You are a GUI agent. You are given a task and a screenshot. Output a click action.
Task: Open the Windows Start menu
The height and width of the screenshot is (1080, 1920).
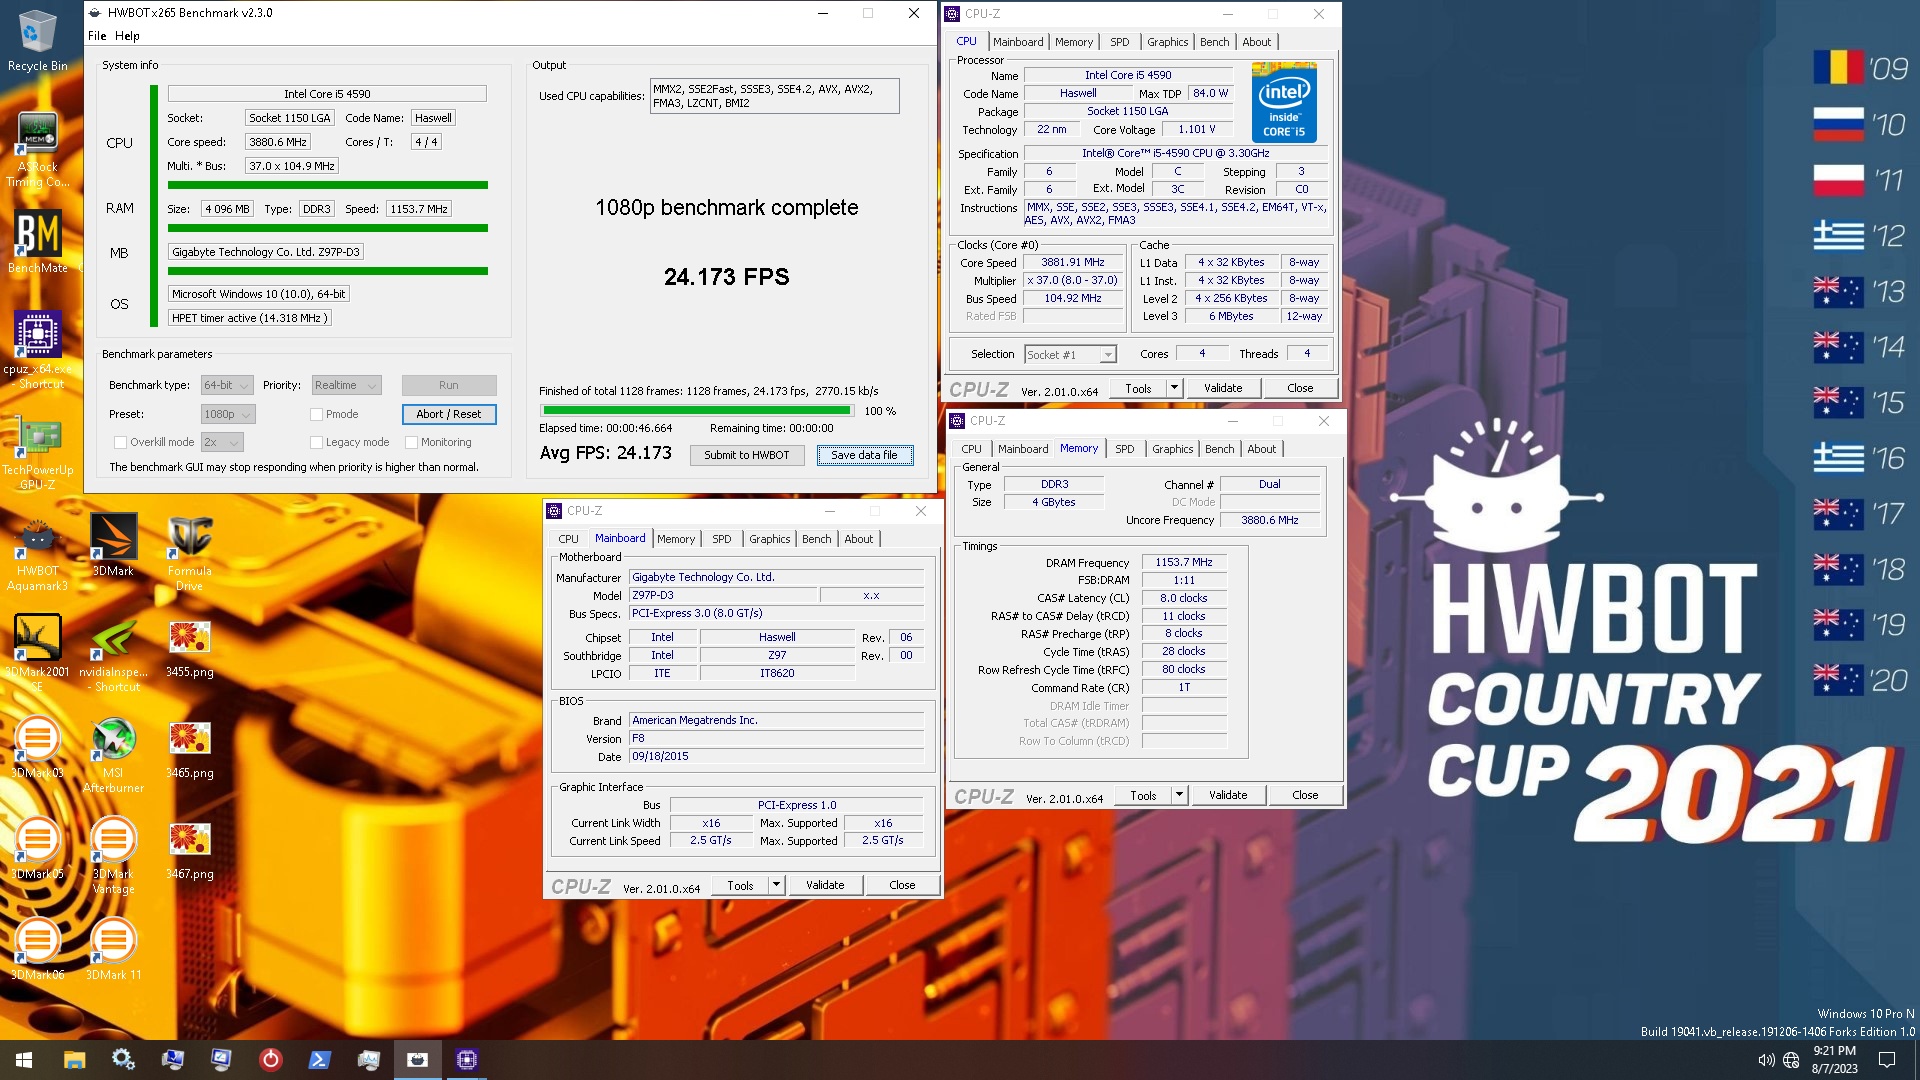point(24,1059)
